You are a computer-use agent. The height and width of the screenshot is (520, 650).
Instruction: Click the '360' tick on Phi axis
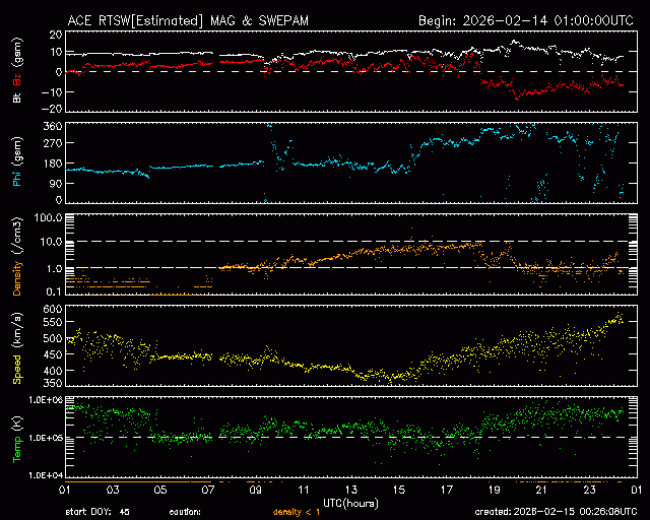52,126
